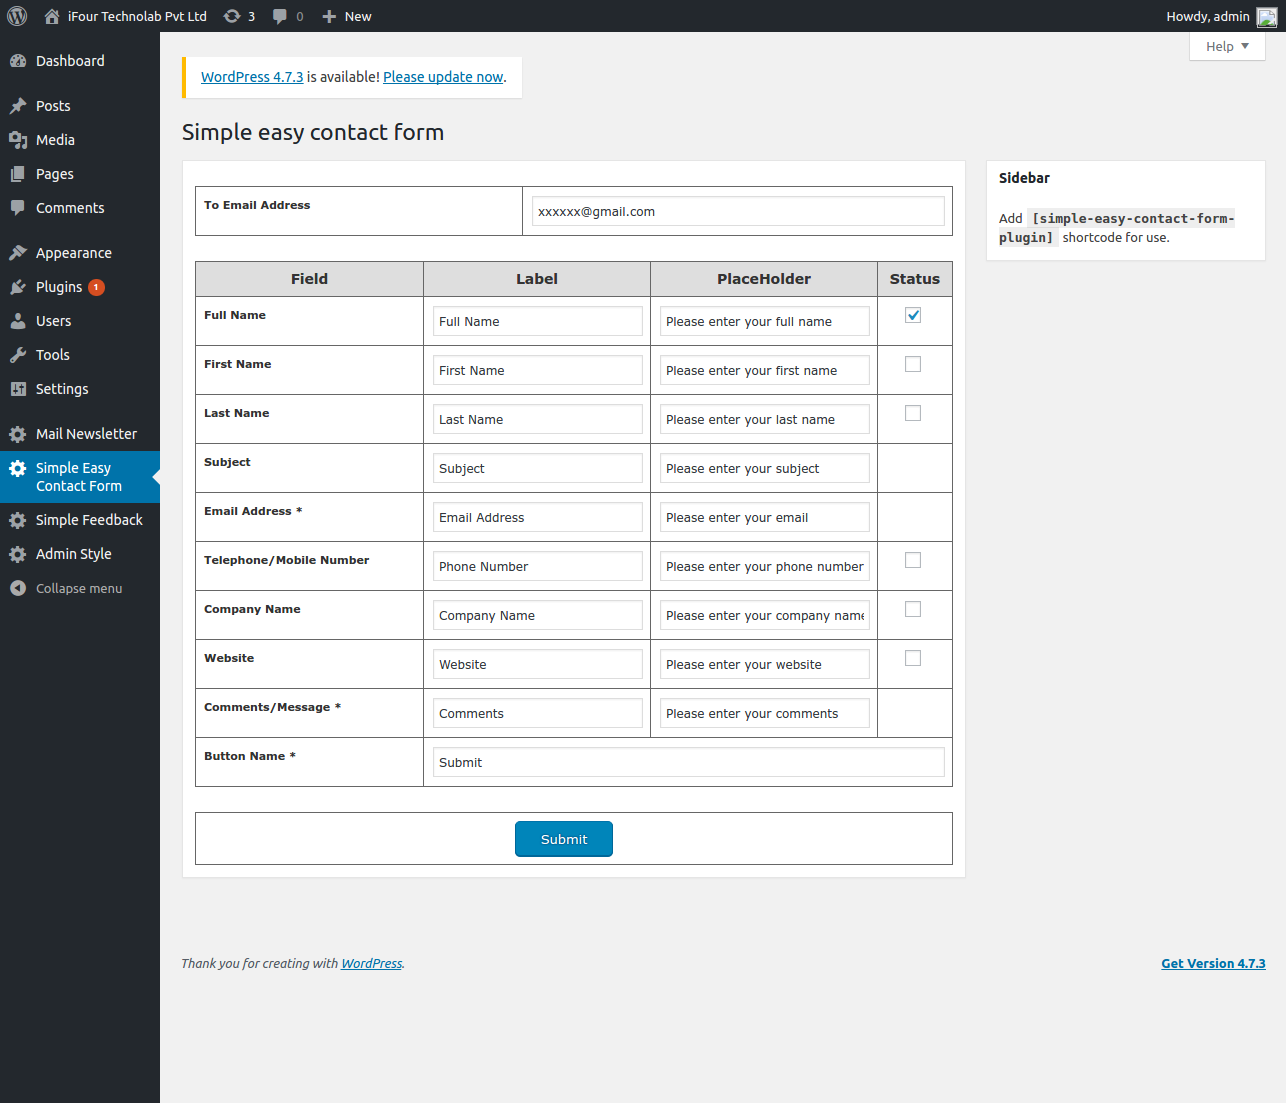Click the Pages icon in sidebar
1286x1103 pixels.
tap(18, 174)
